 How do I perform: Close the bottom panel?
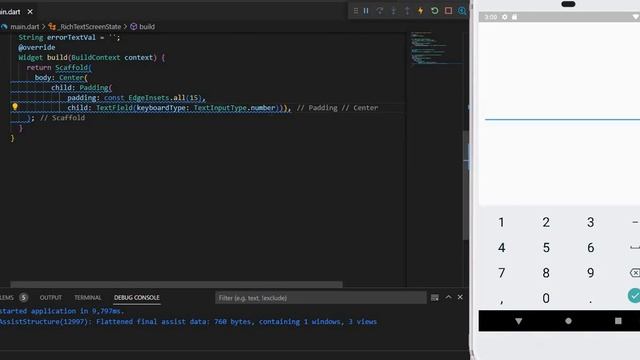click(x=460, y=297)
